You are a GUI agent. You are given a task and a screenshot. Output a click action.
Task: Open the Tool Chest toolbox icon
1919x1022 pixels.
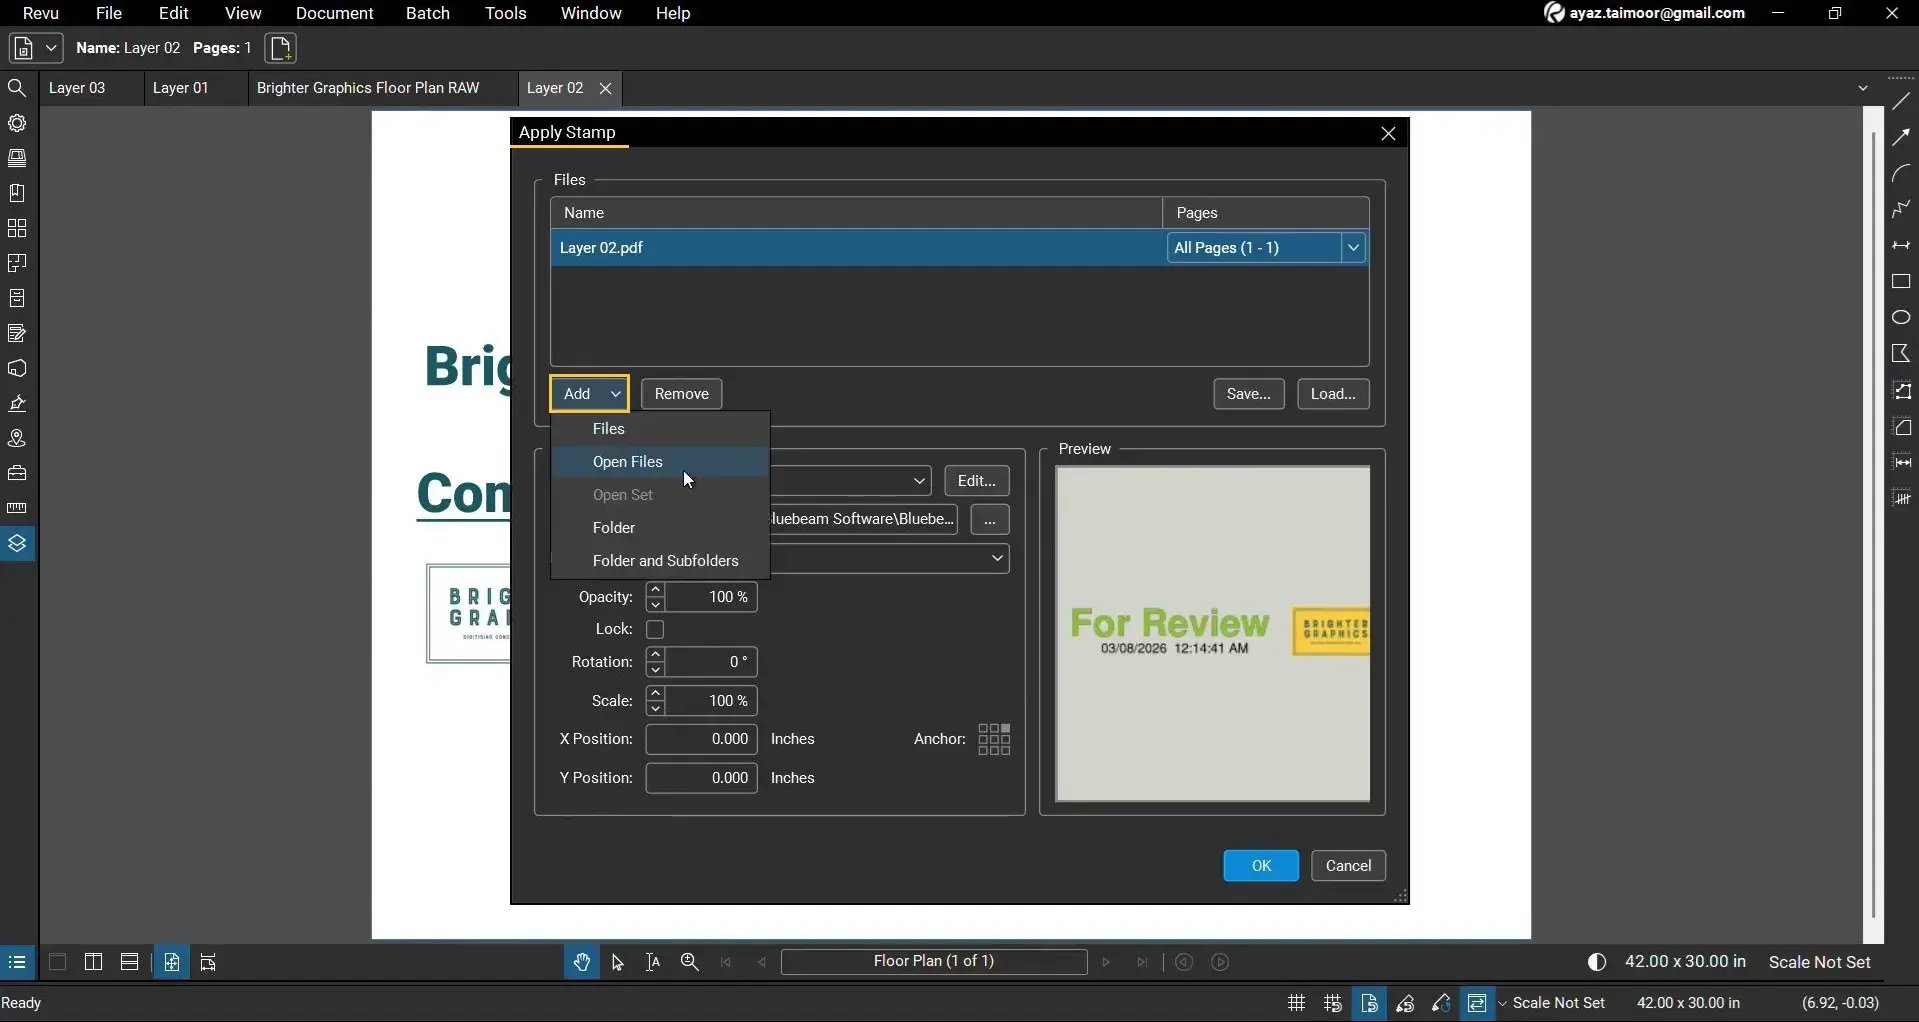click(17, 473)
